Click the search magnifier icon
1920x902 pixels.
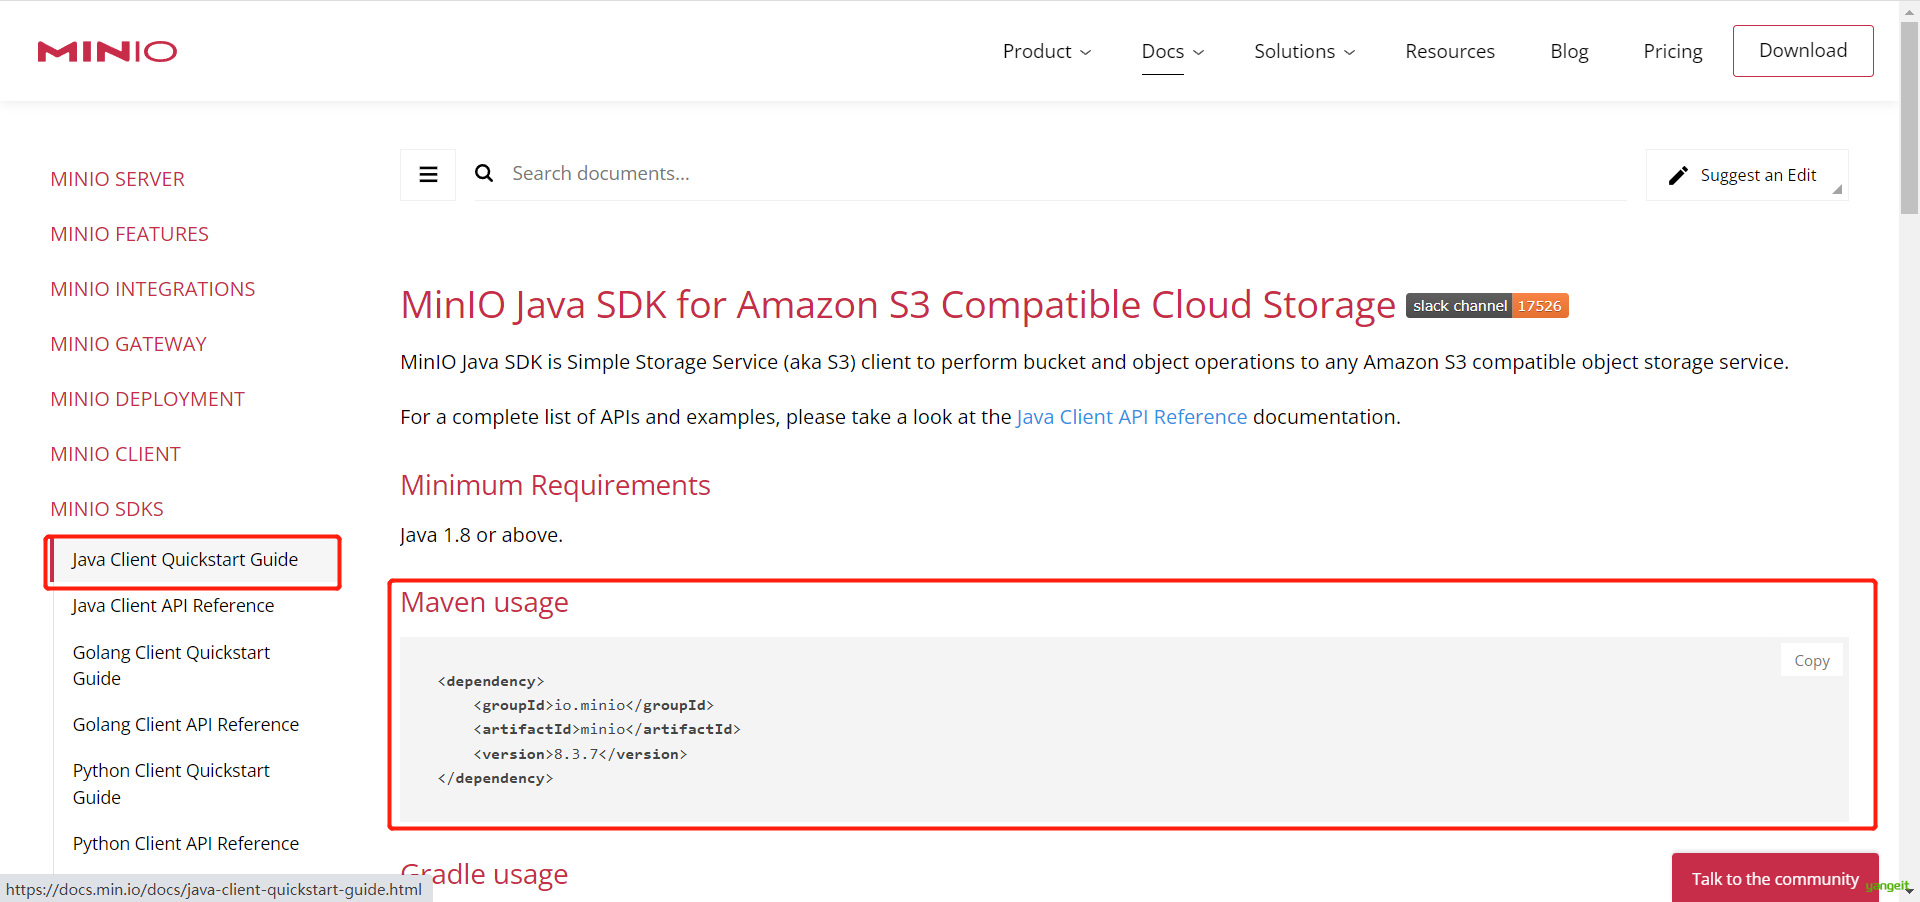click(x=484, y=174)
